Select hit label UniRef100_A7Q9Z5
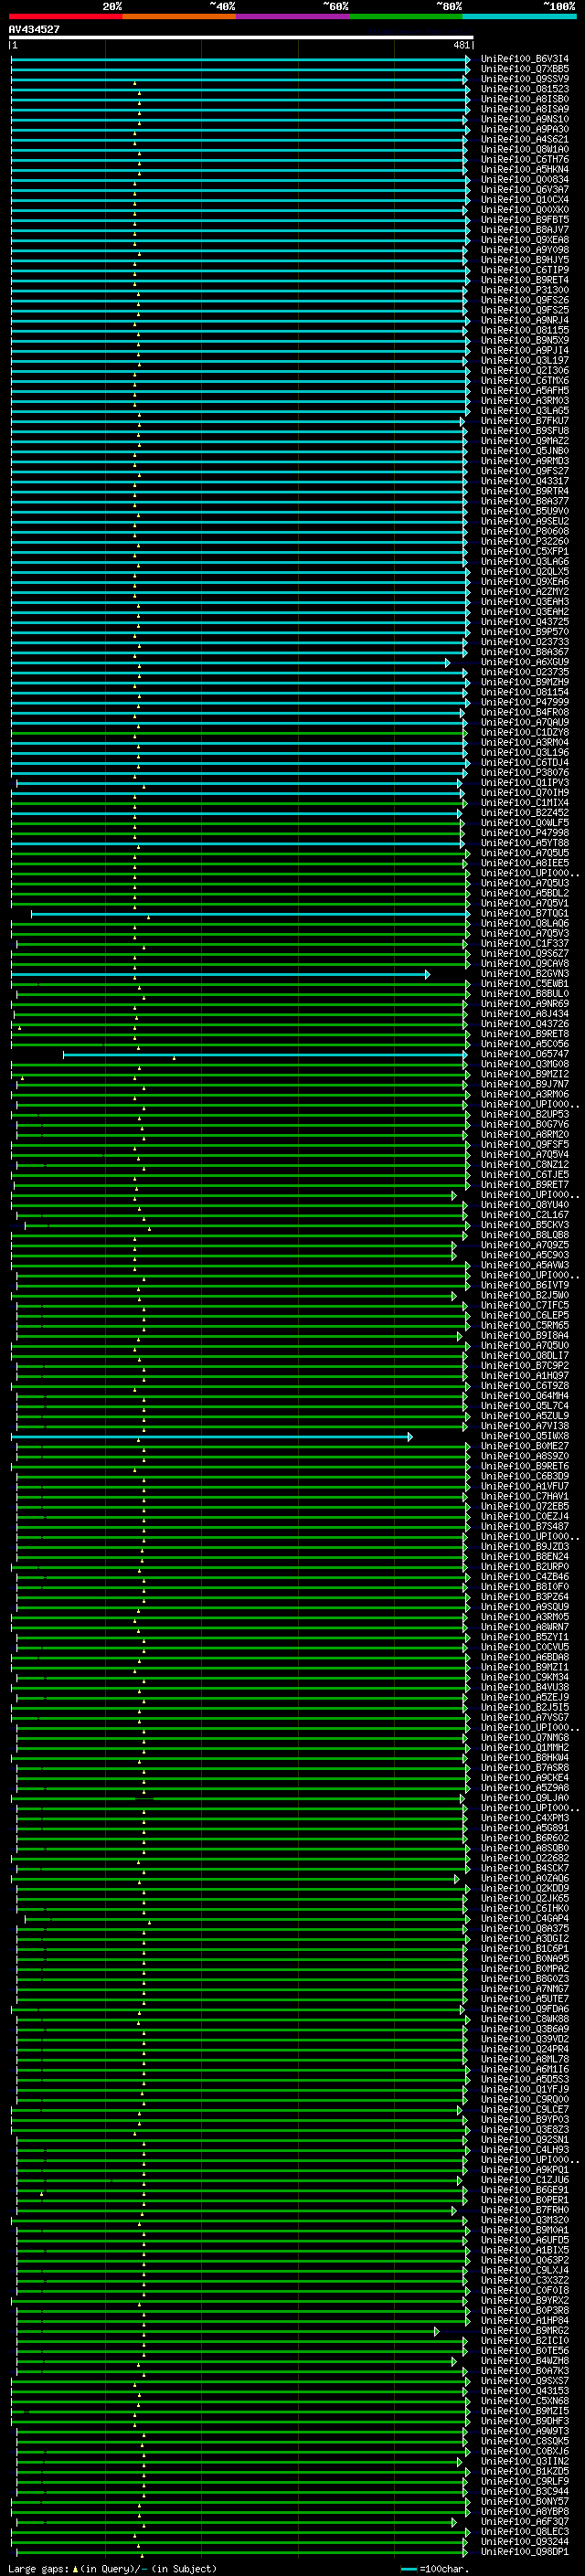 [525, 1245]
